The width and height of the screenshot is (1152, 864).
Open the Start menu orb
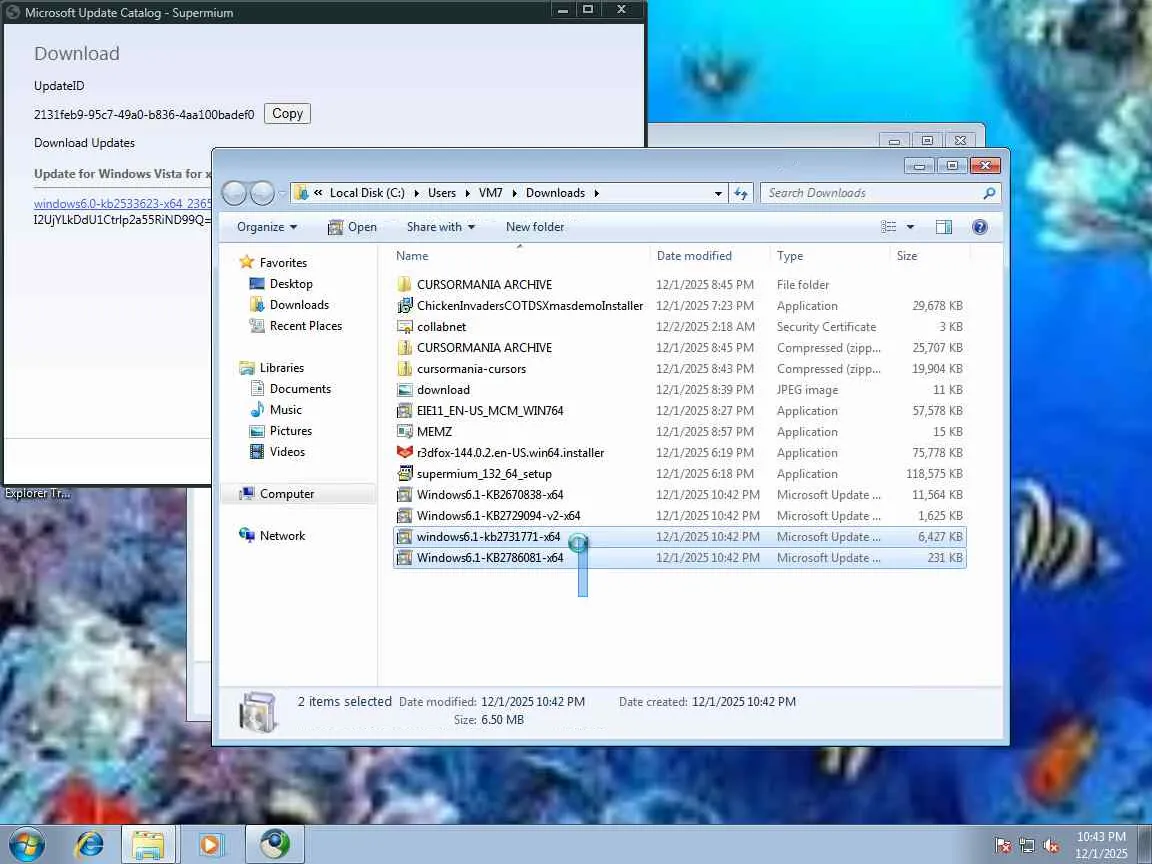[26, 845]
